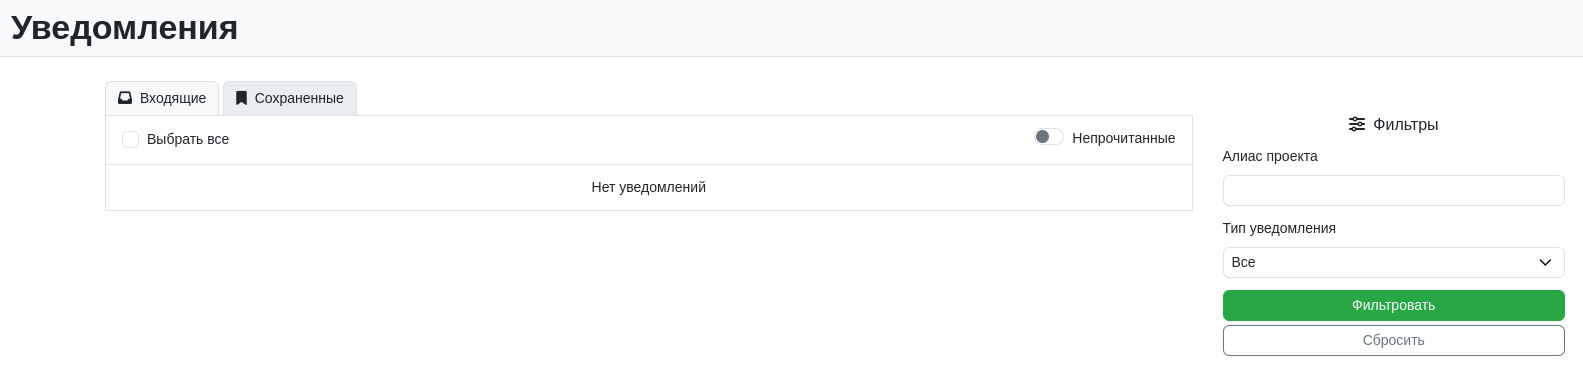The height and width of the screenshot is (386, 1583).
Task: Click the Непрочитанные label text
Action: pyautogui.click(x=1123, y=138)
